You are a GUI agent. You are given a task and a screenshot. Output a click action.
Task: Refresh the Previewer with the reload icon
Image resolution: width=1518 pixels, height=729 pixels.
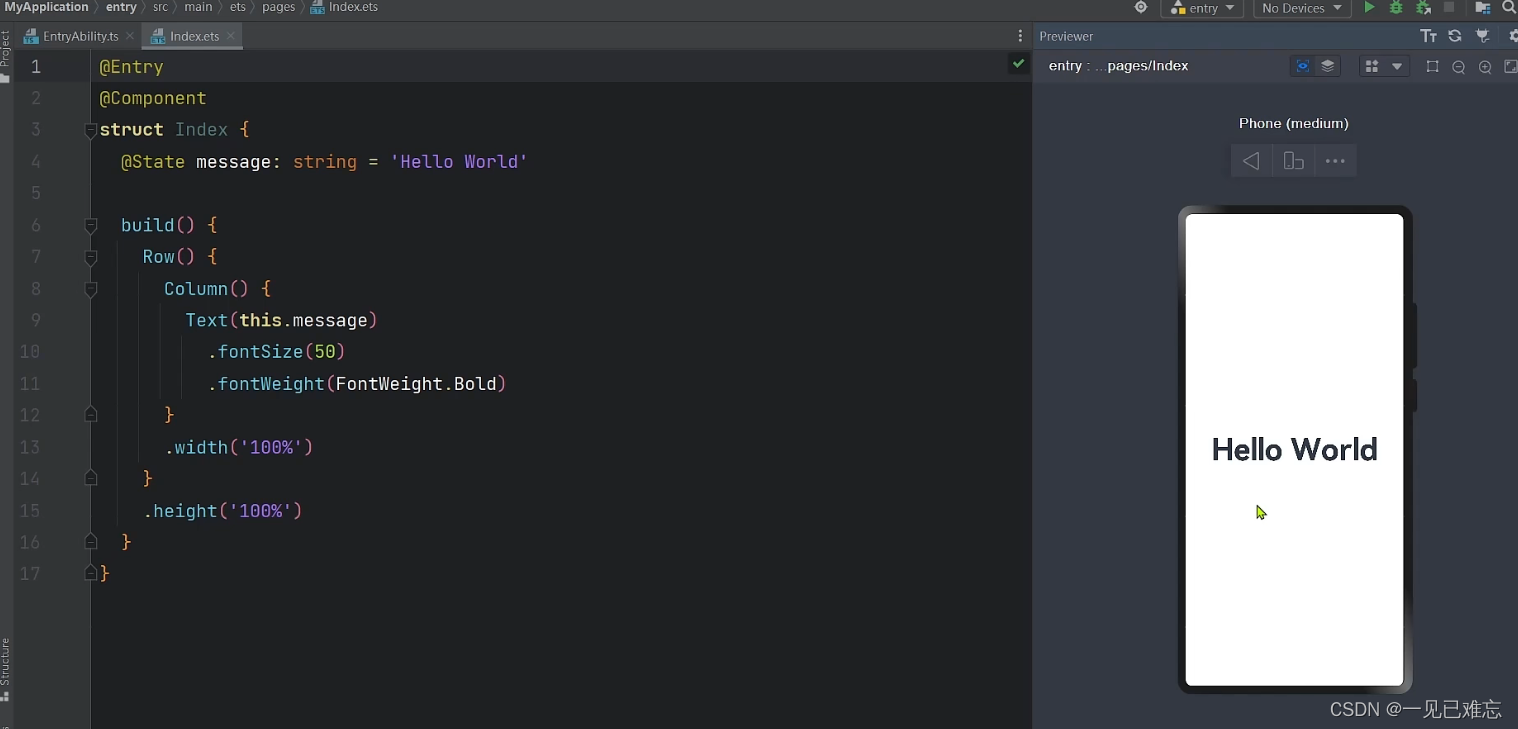1455,36
